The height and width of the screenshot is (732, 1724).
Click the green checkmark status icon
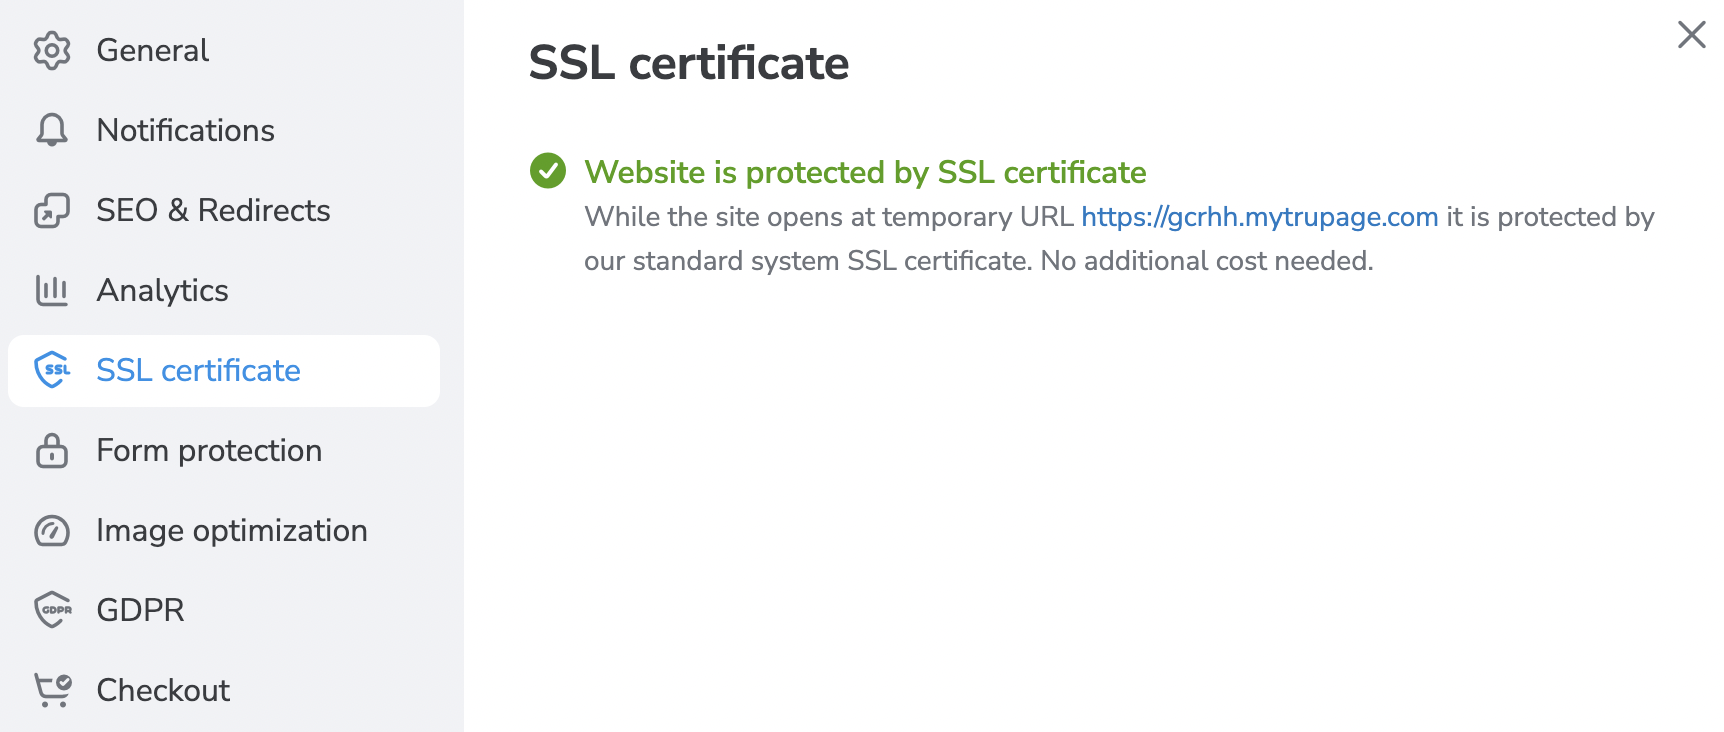[547, 172]
